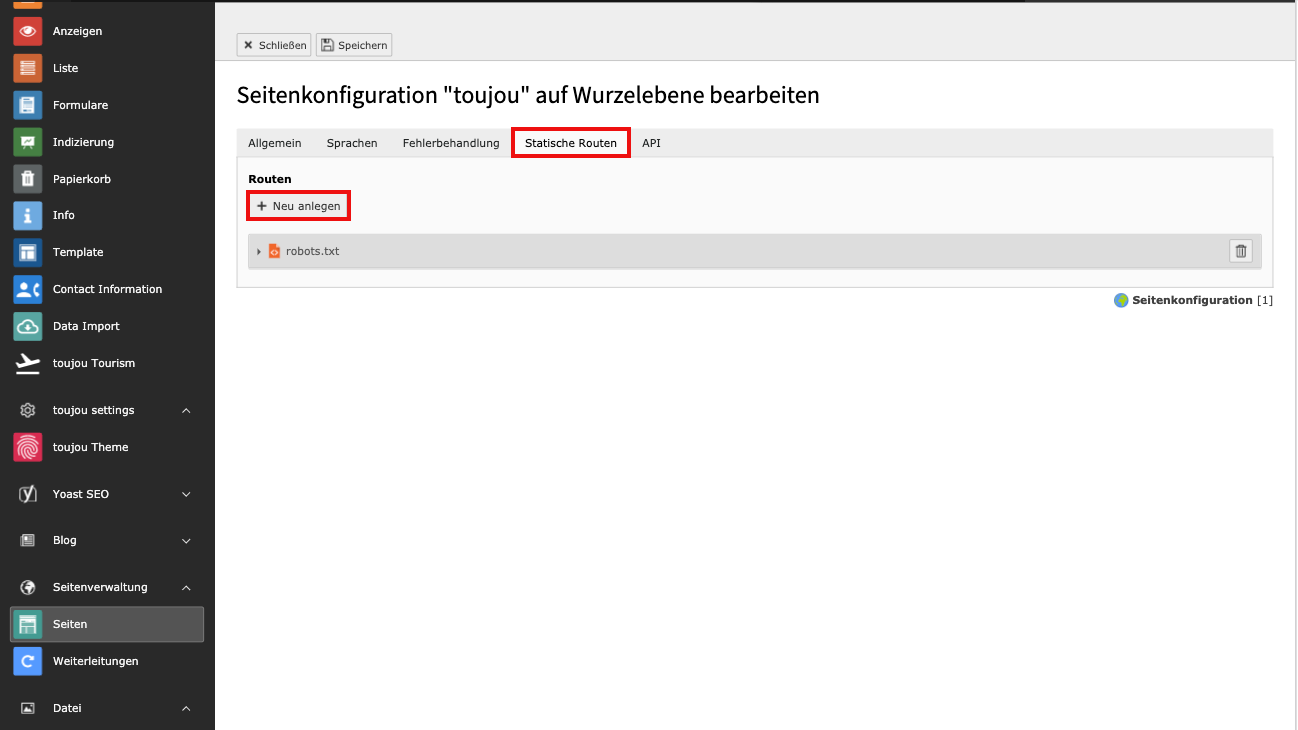Open the Formulare module icon

(x=28, y=105)
